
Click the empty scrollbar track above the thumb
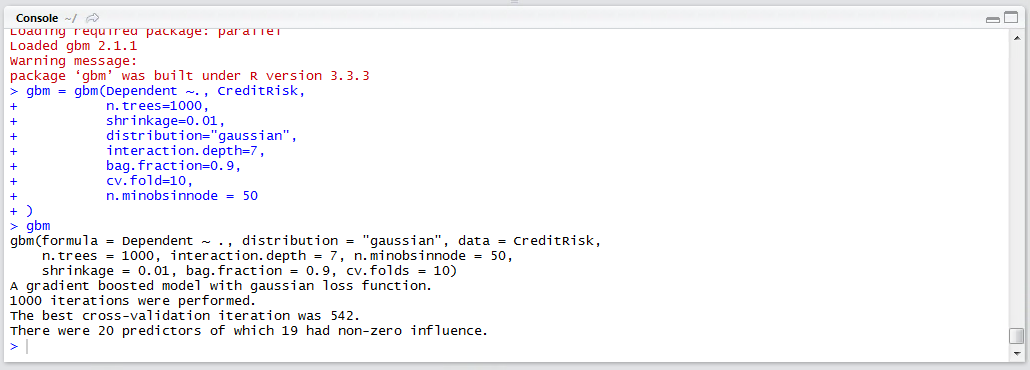pyautogui.click(x=1016, y=184)
